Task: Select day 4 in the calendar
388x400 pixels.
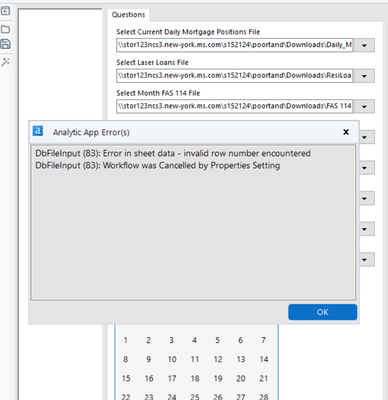Action: tap(194, 340)
